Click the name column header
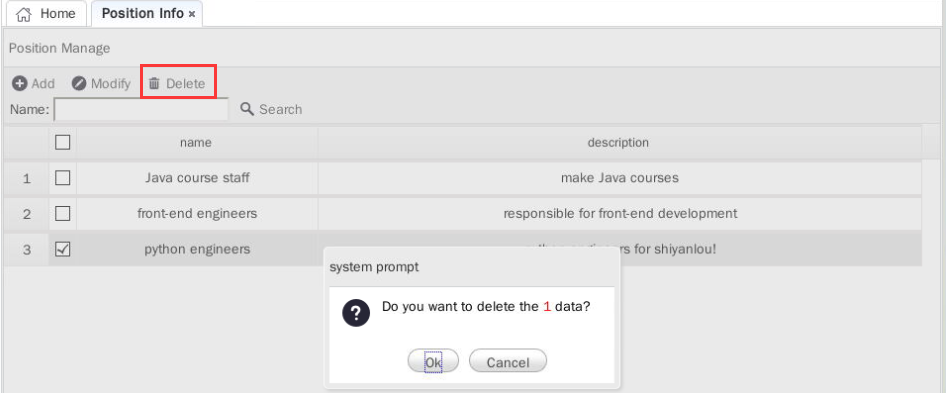This screenshot has width=946, height=393. click(197, 142)
